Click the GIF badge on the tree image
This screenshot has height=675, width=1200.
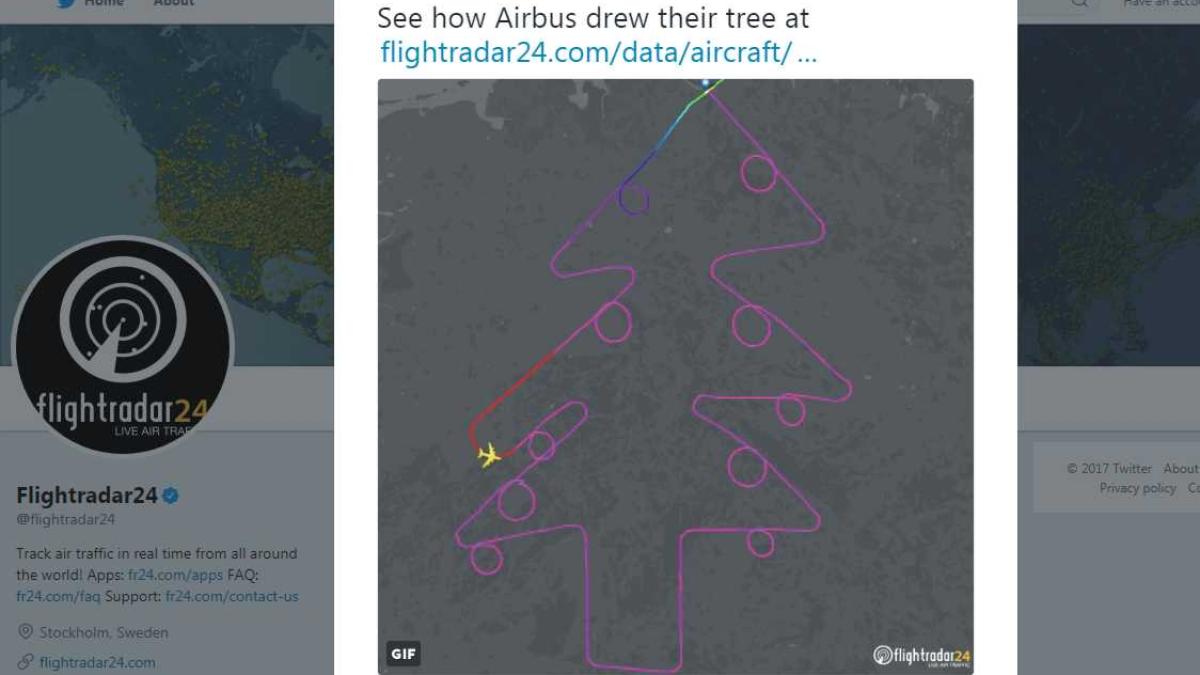click(404, 652)
